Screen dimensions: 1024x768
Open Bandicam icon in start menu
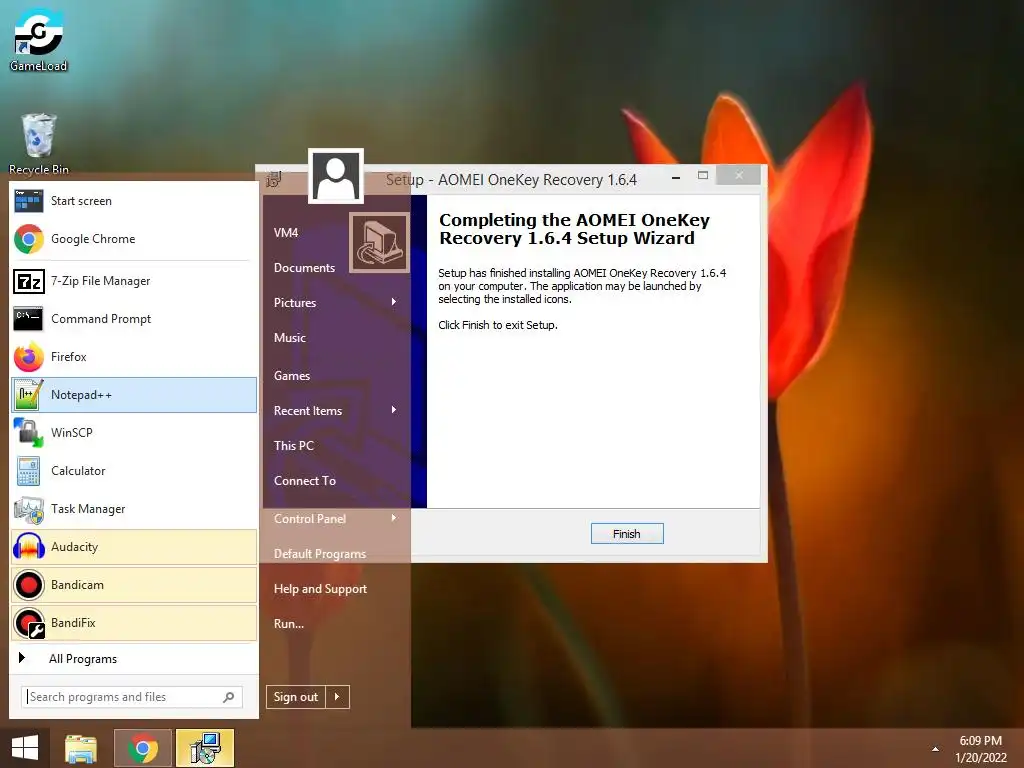pyautogui.click(x=29, y=584)
